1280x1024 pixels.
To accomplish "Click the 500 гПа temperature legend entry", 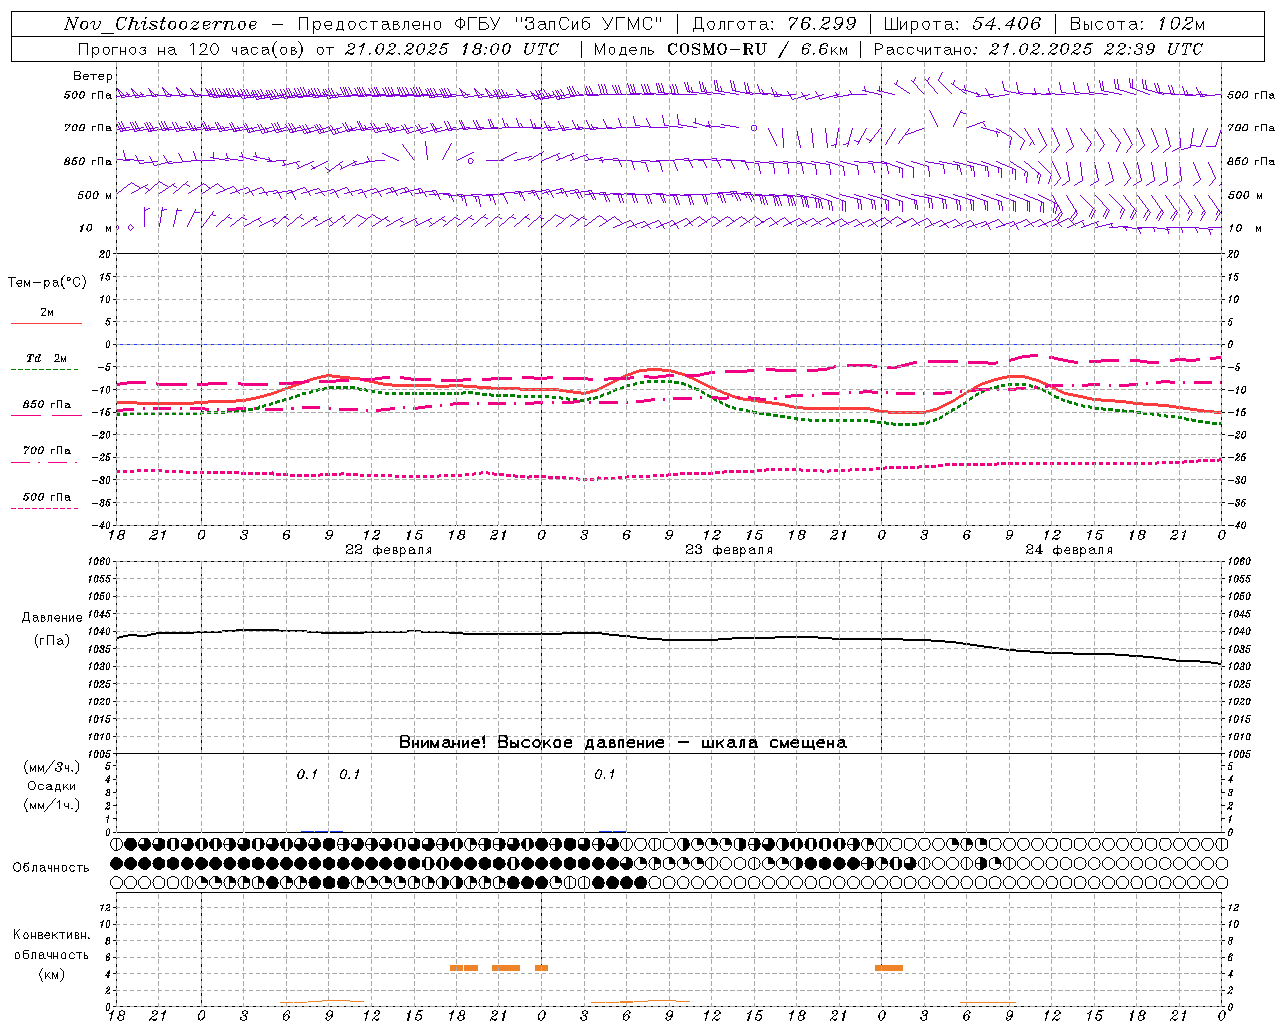I will click(47, 497).
